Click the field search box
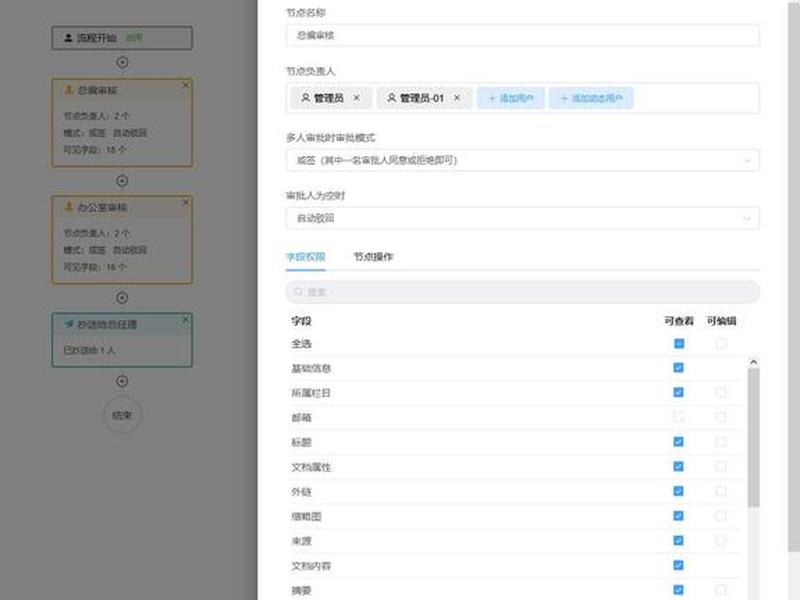This screenshot has width=800, height=600. click(522, 292)
